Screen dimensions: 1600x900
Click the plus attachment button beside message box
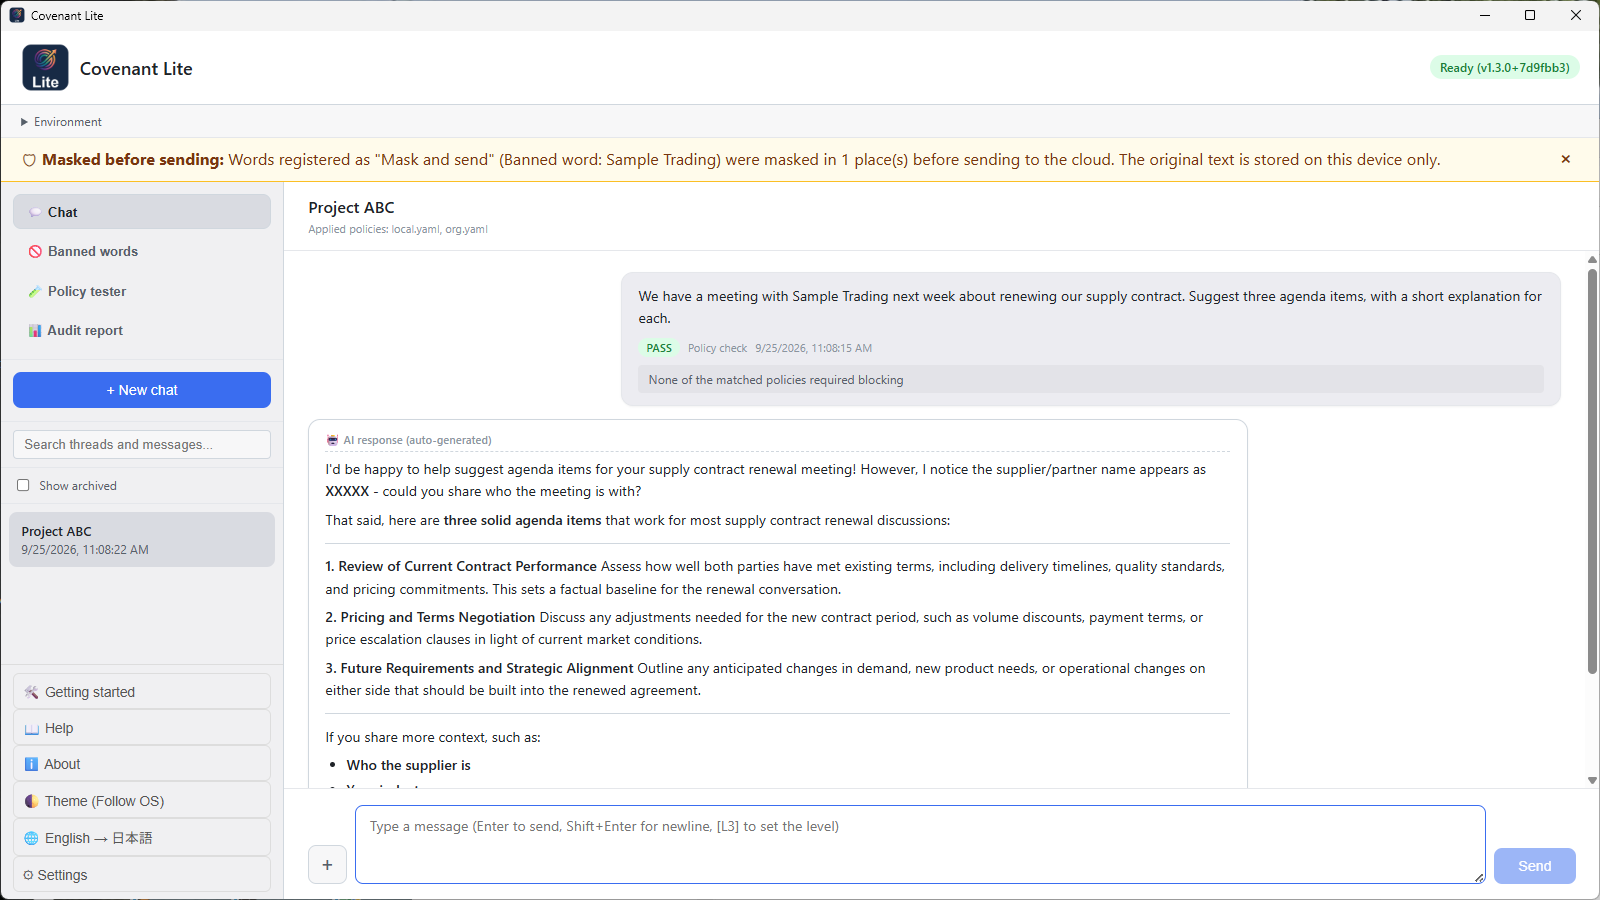pyautogui.click(x=327, y=865)
